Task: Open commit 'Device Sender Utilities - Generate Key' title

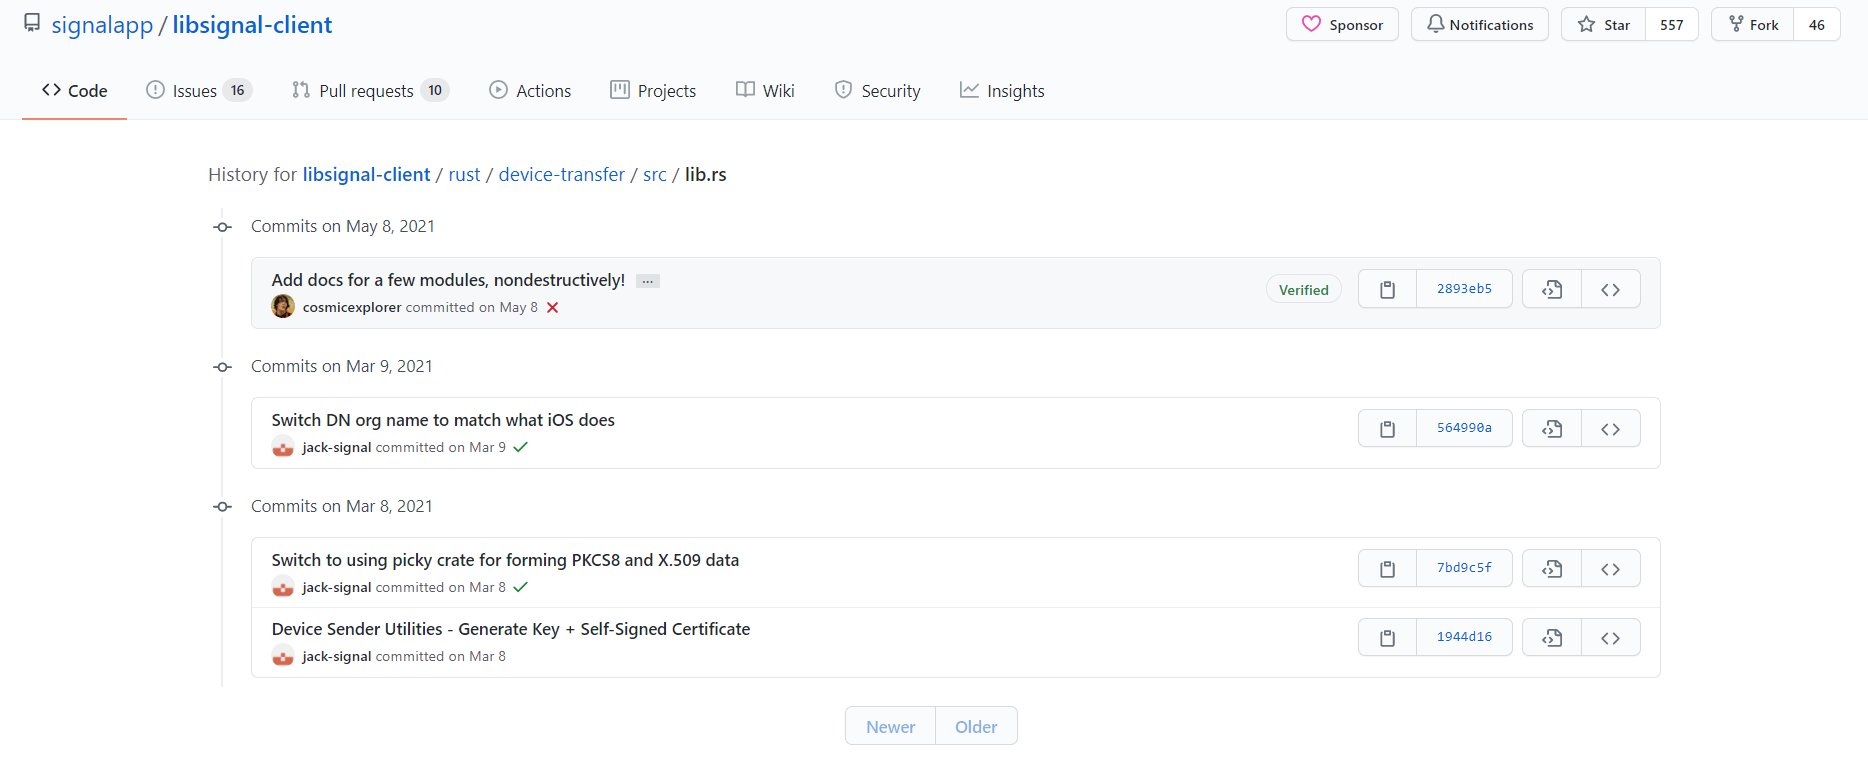Action: (511, 629)
